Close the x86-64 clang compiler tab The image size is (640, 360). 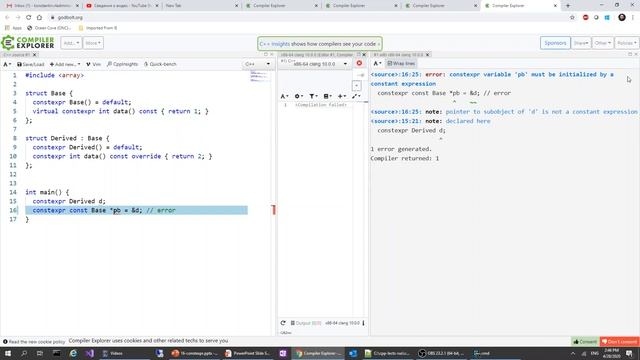(364, 55)
